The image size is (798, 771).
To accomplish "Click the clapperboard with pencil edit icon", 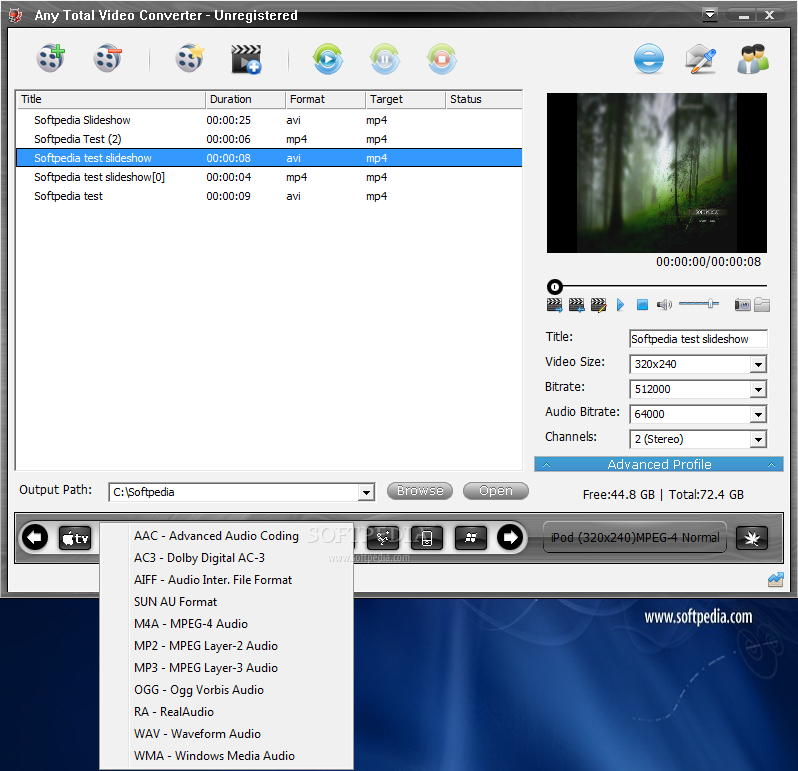I will click(598, 305).
